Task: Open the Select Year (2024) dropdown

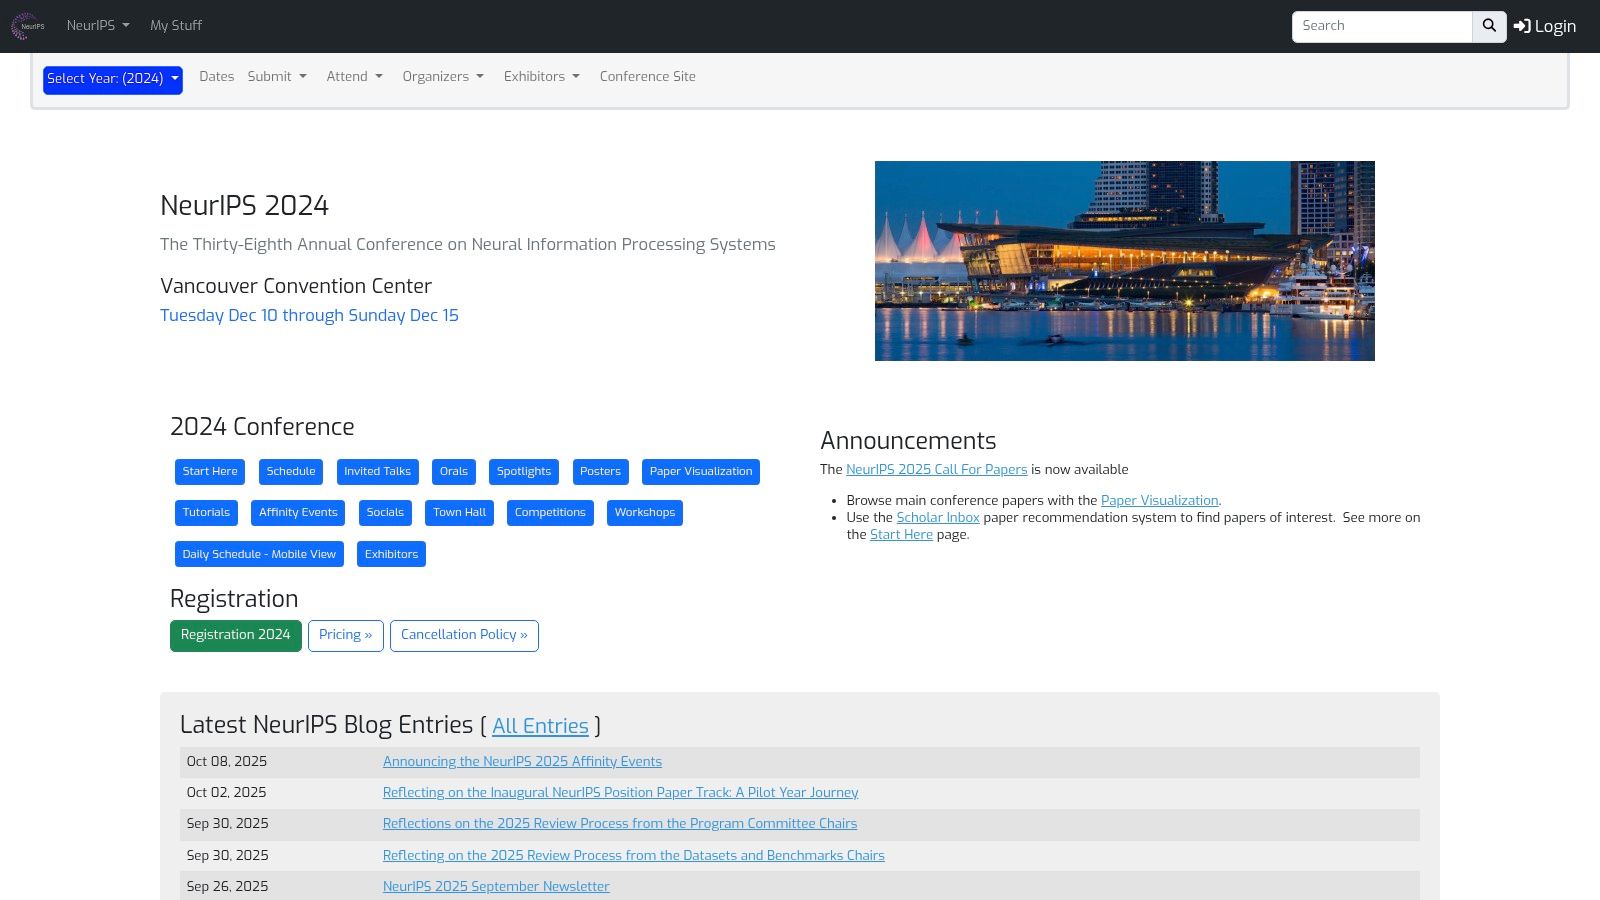Action: [112, 80]
